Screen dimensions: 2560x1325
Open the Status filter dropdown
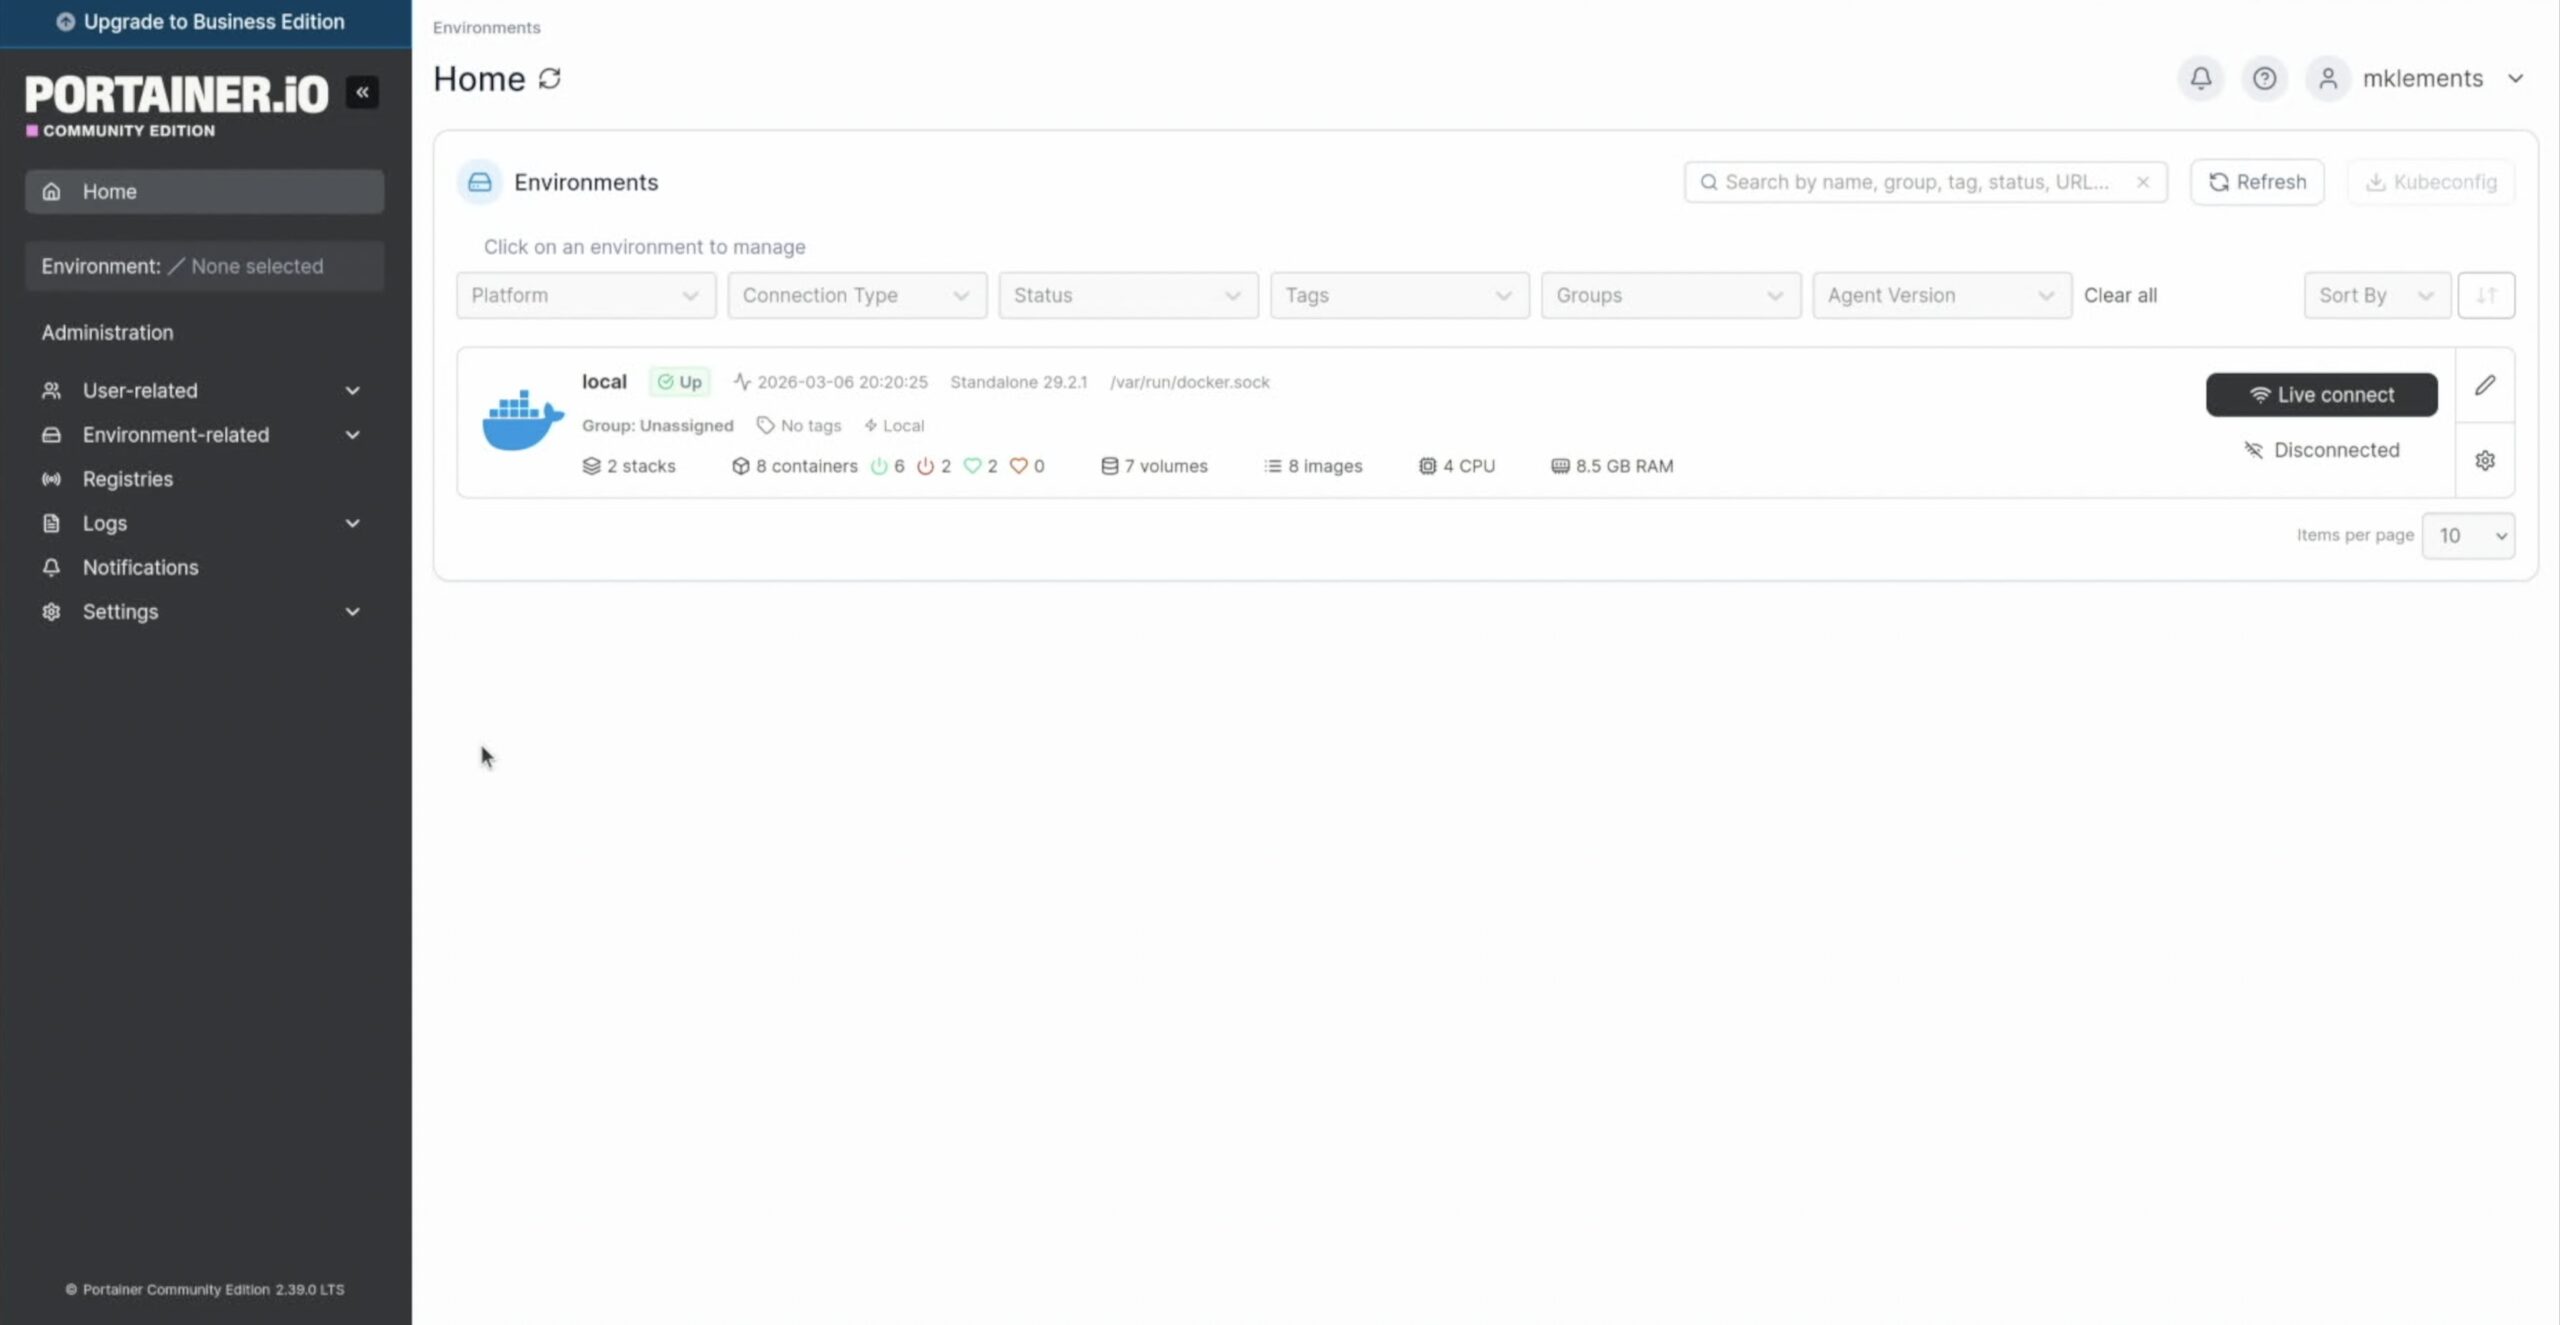(1127, 295)
